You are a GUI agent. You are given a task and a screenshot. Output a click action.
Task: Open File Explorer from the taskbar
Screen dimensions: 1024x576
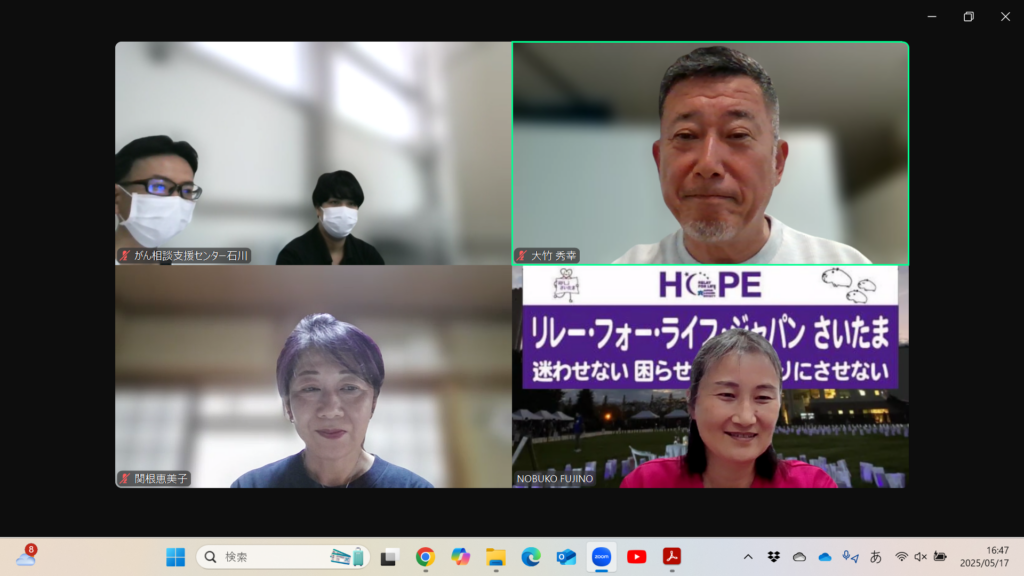pos(496,557)
